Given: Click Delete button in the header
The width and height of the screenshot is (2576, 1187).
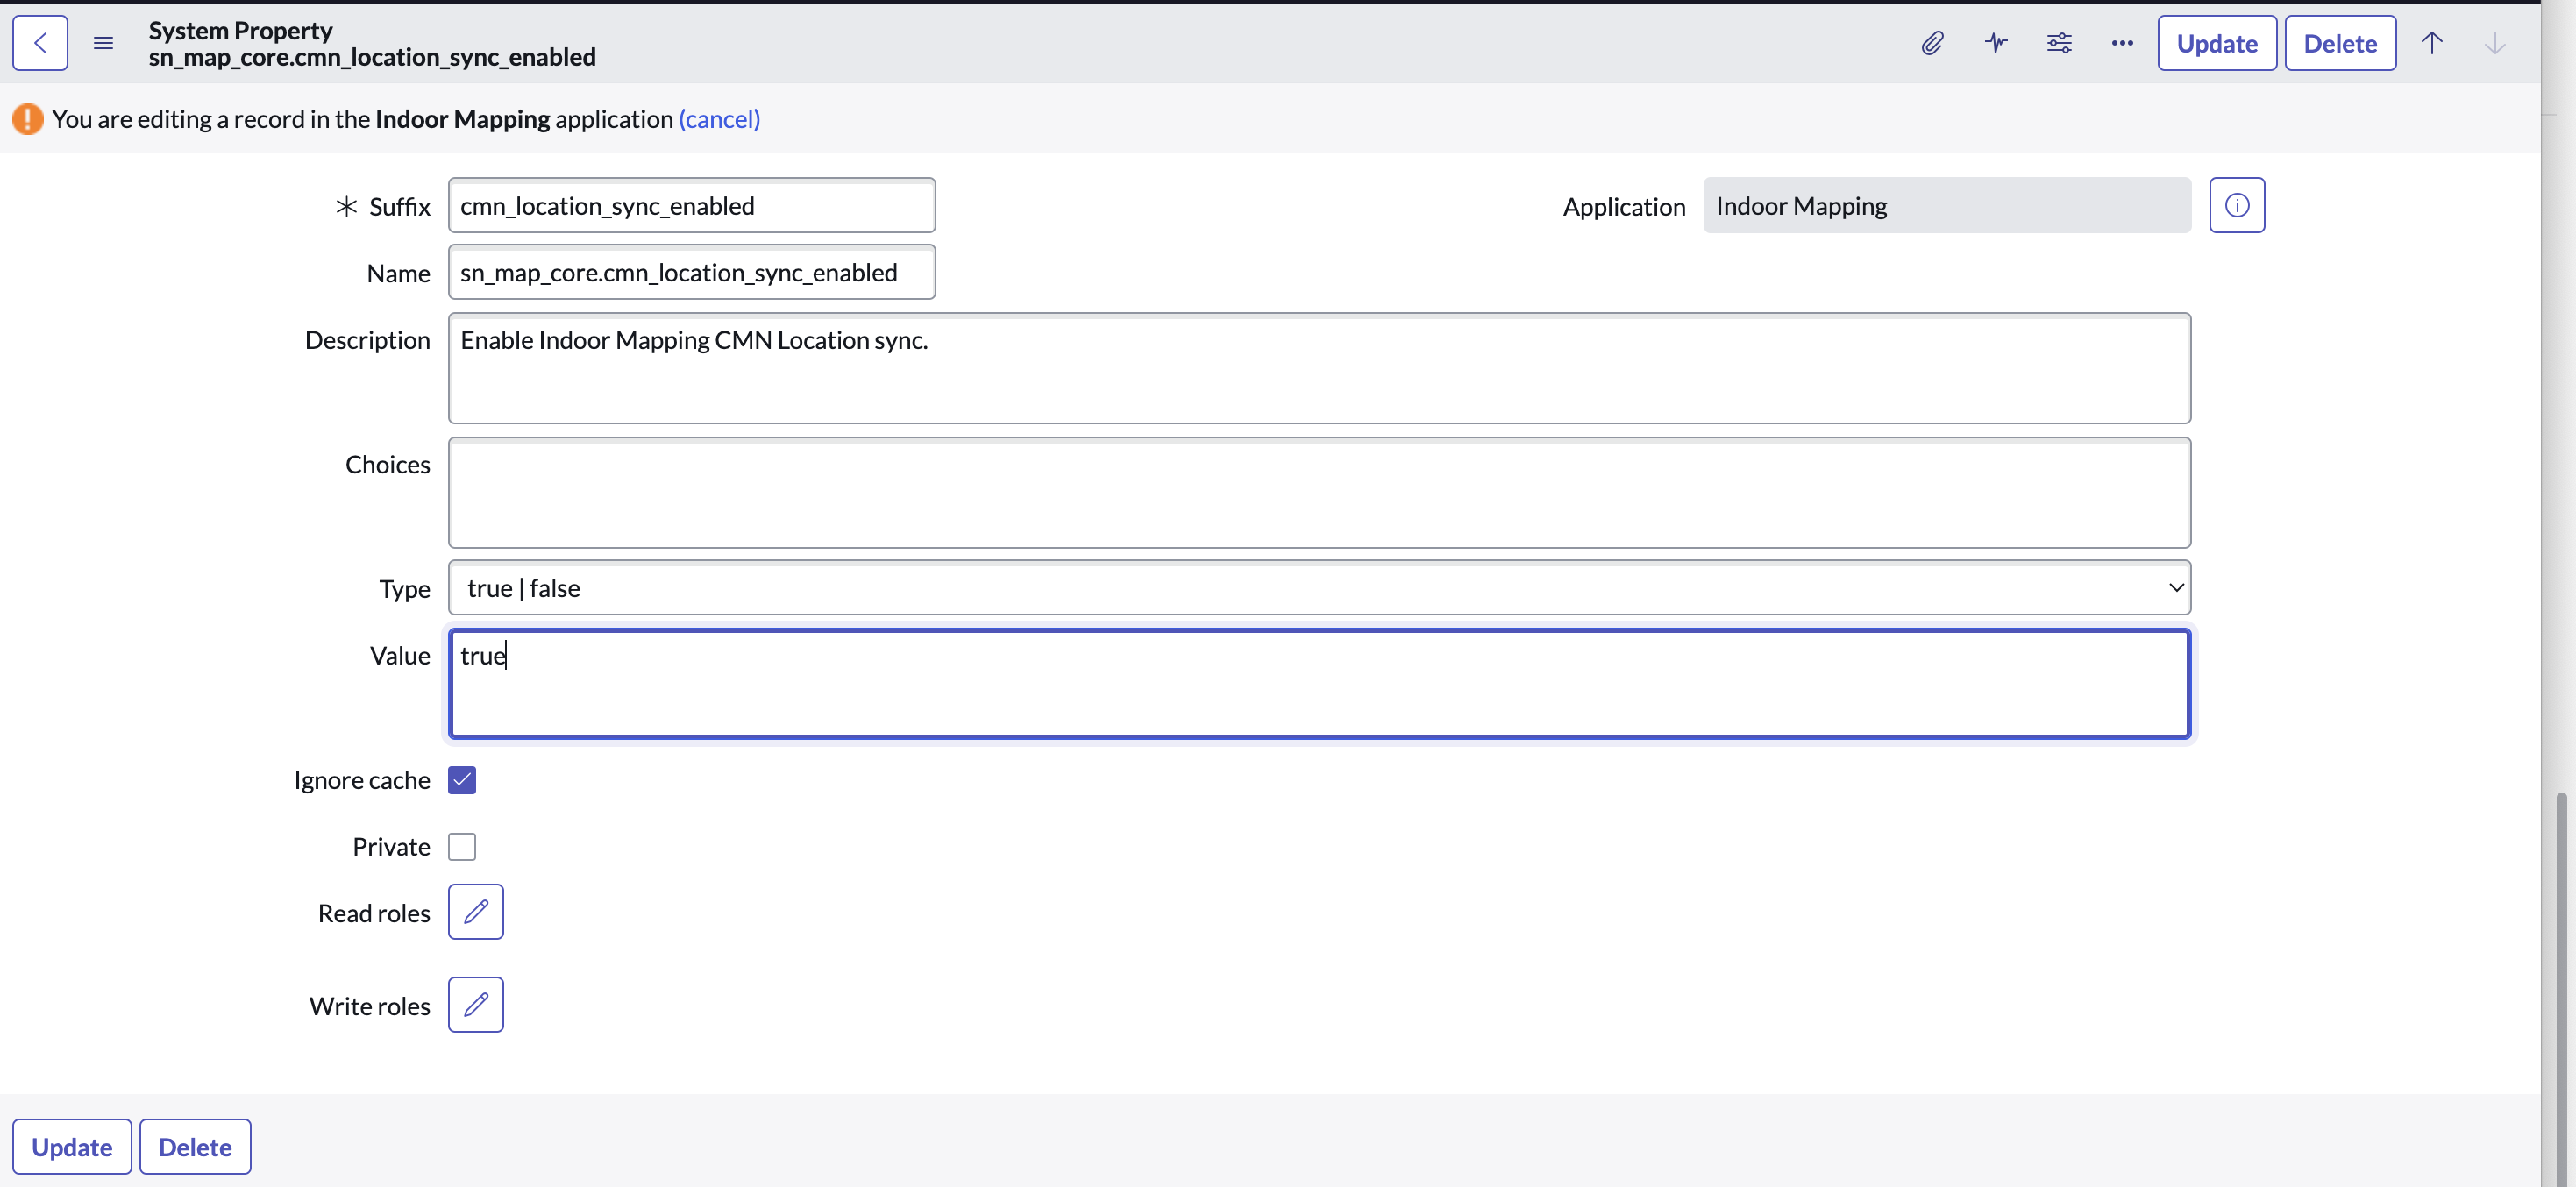Looking at the screenshot, I should point(2340,43).
